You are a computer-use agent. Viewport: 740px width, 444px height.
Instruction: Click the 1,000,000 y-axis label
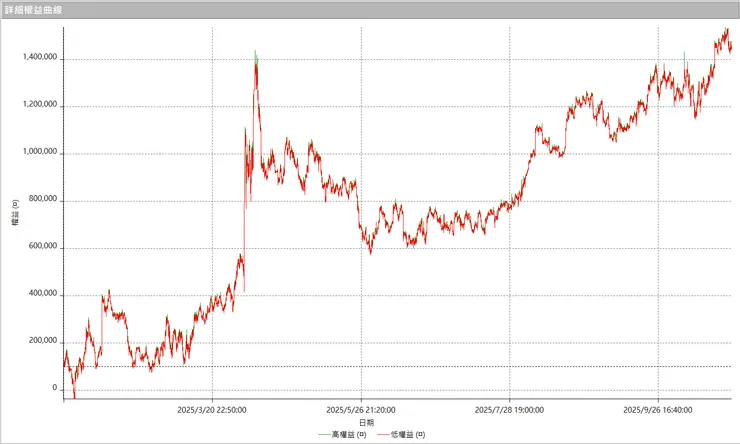pyautogui.click(x=40, y=151)
